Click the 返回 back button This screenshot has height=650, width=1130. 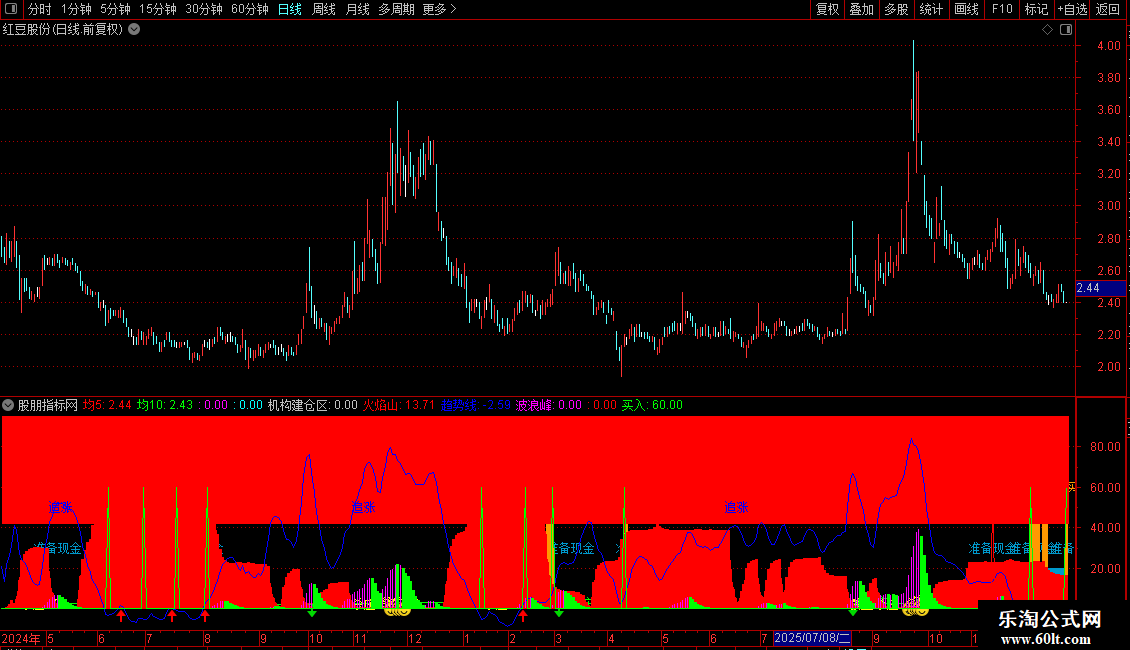(1108, 9)
